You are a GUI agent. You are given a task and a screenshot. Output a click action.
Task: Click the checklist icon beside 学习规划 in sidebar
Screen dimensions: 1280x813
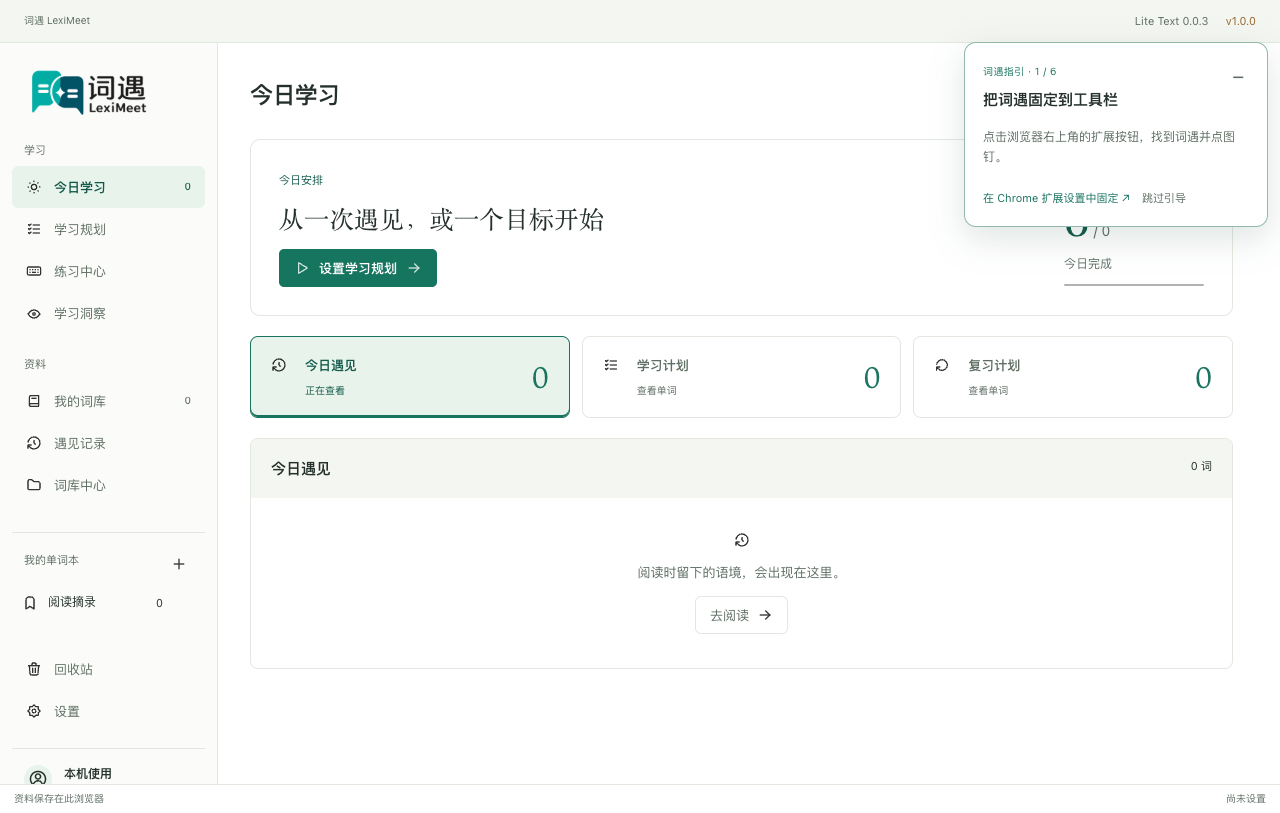(x=34, y=229)
